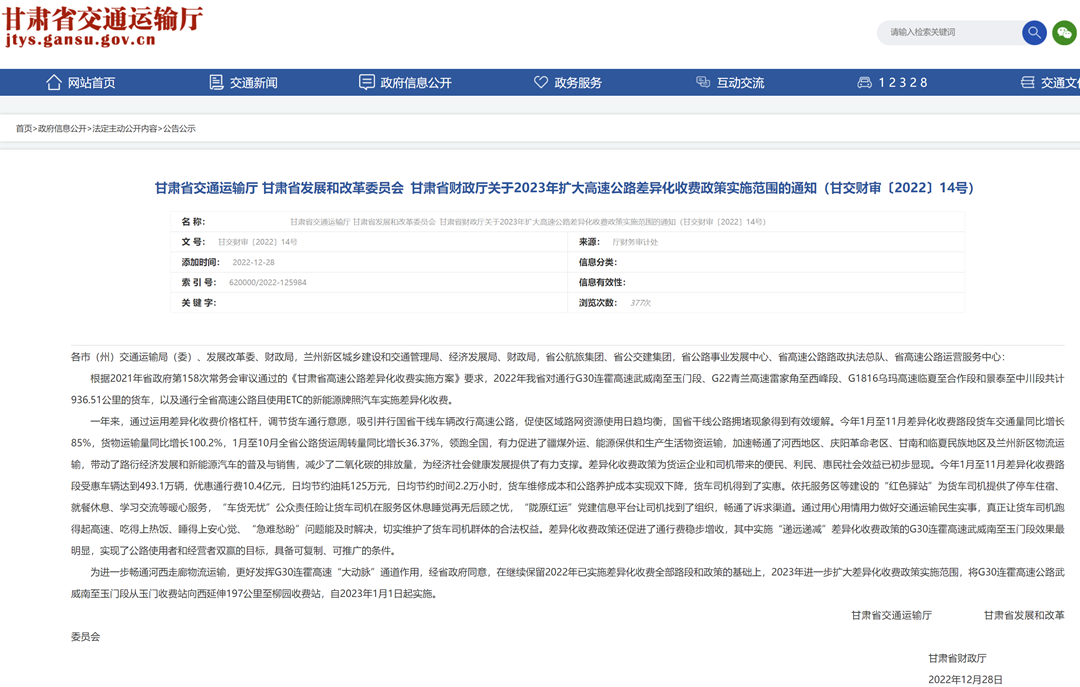Viewport: 1080px width, 687px height.
Task: Click the article headline about 差异化收费政策
Action: point(564,188)
